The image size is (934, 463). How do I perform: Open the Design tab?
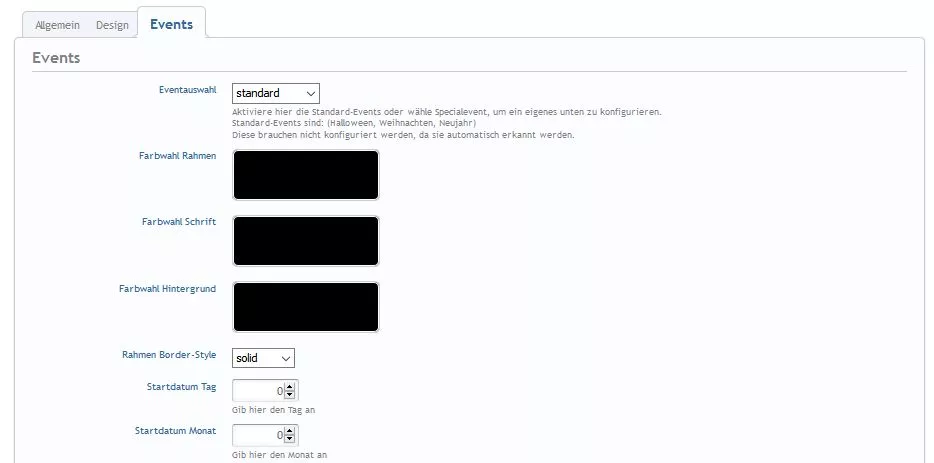pos(112,26)
